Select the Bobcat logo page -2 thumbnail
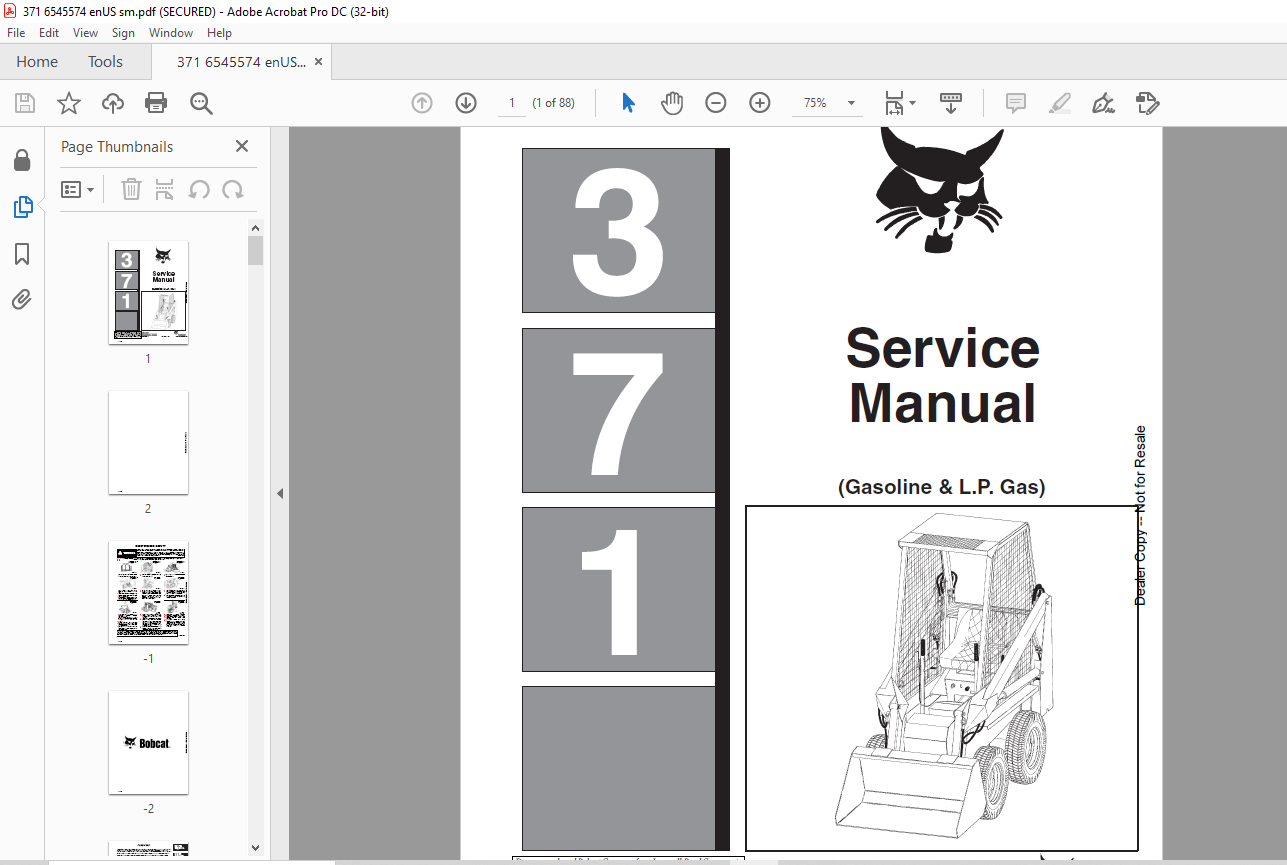Screen dimensions: 1287x865 point(148,742)
